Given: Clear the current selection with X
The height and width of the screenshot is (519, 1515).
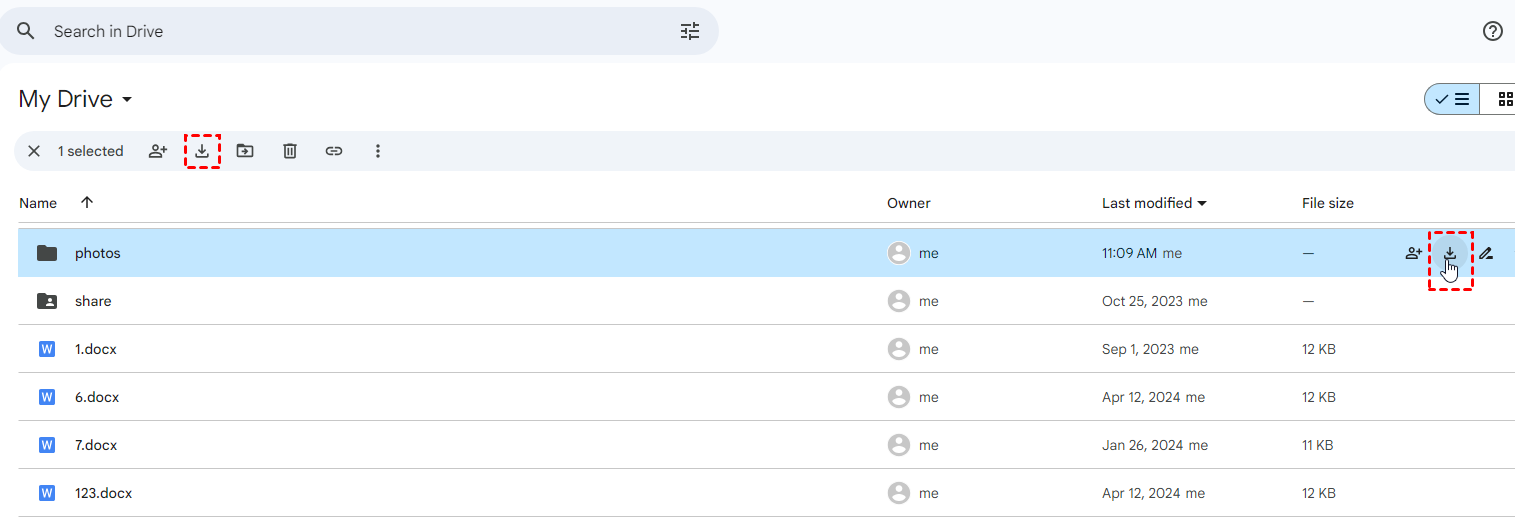Looking at the screenshot, I should (34, 151).
